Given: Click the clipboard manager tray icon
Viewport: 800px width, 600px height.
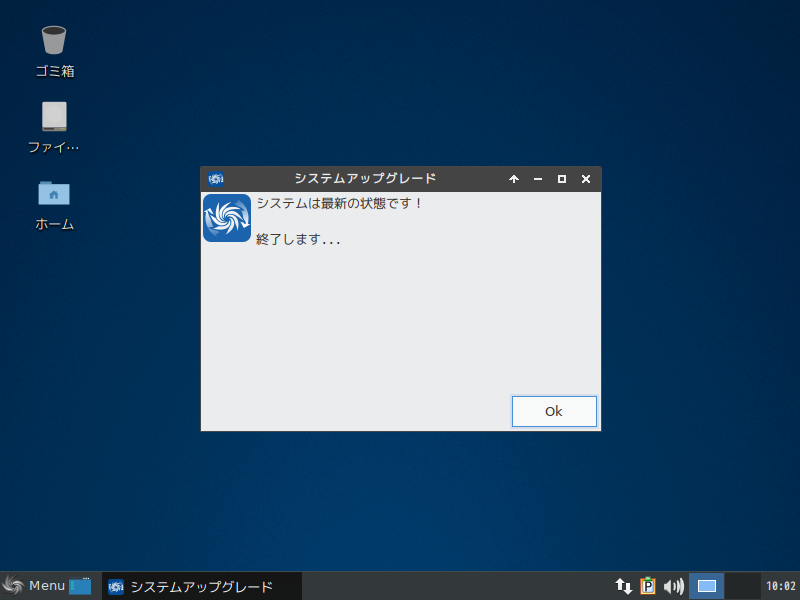Looking at the screenshot, I should click(x=648, y=586).
